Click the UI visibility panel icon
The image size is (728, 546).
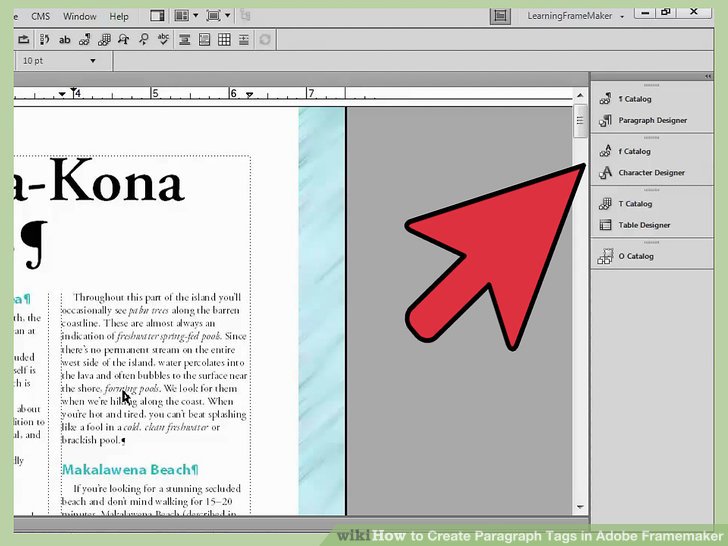click(157, 16)
